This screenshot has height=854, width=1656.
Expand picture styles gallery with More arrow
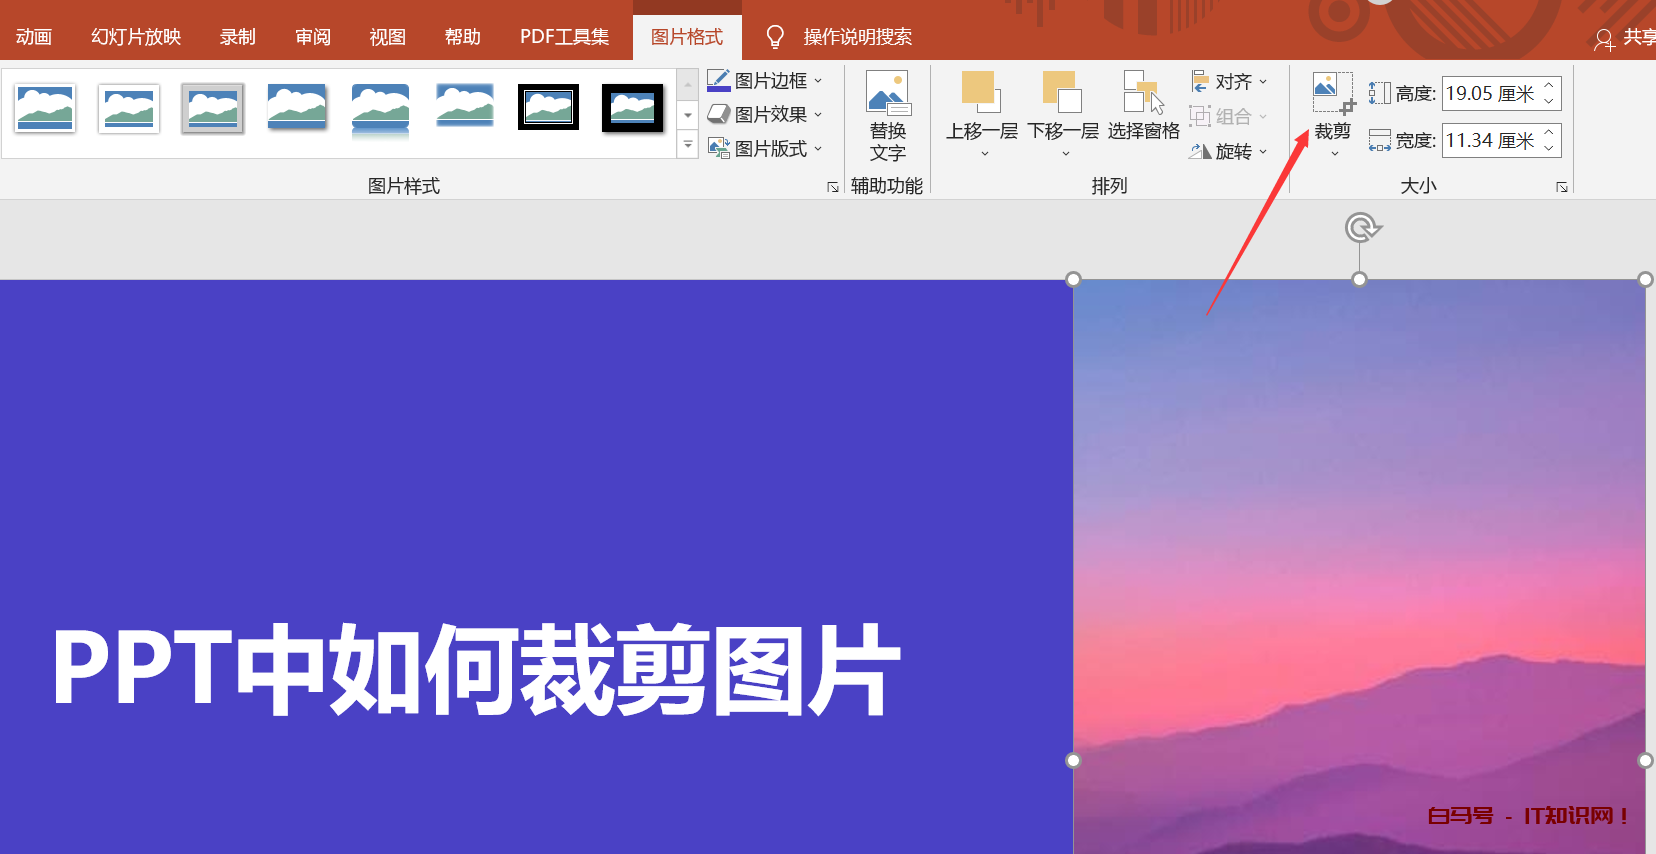coord(688,146)
